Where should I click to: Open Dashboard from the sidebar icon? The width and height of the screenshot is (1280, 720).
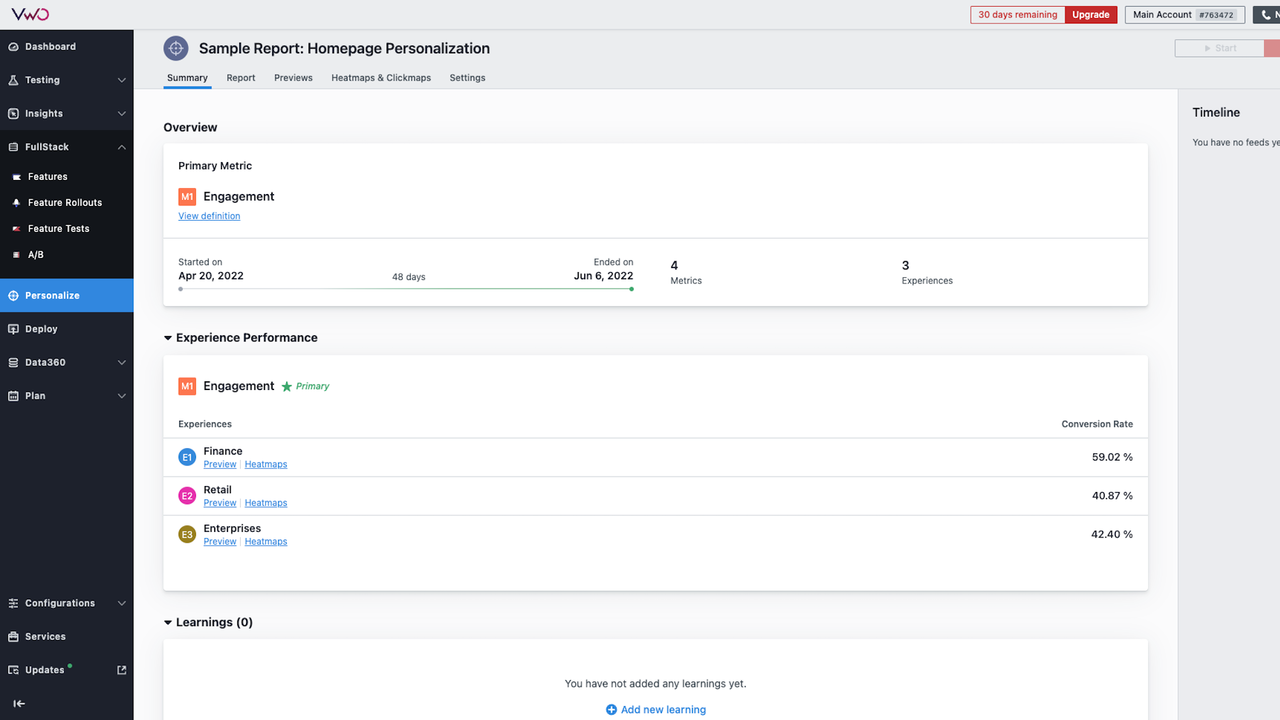pyautogui.click(x=13, y=47)
